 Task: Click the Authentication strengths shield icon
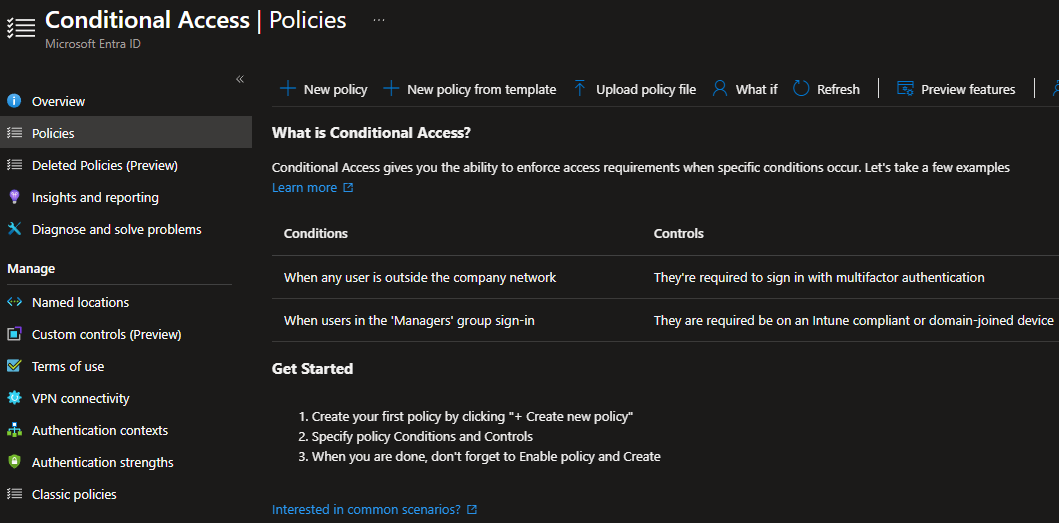pos(14,462)
